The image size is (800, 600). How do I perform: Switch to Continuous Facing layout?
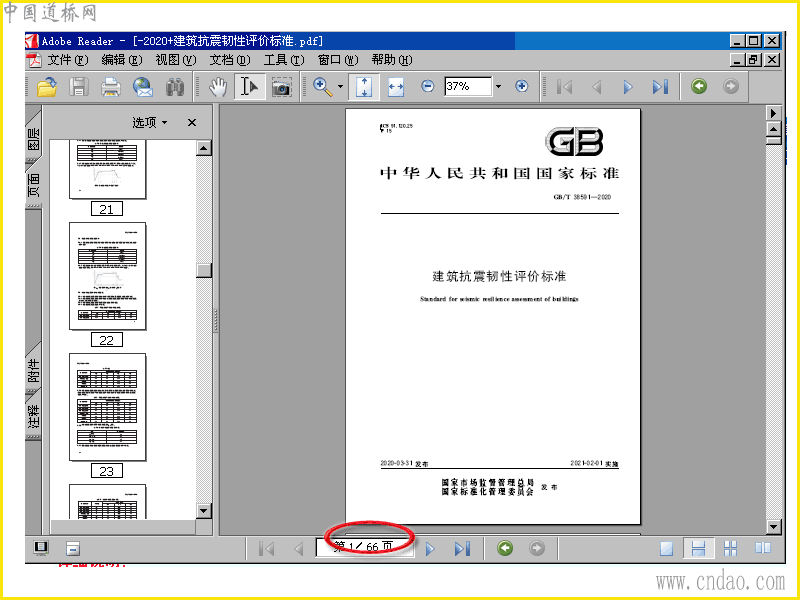731,548
